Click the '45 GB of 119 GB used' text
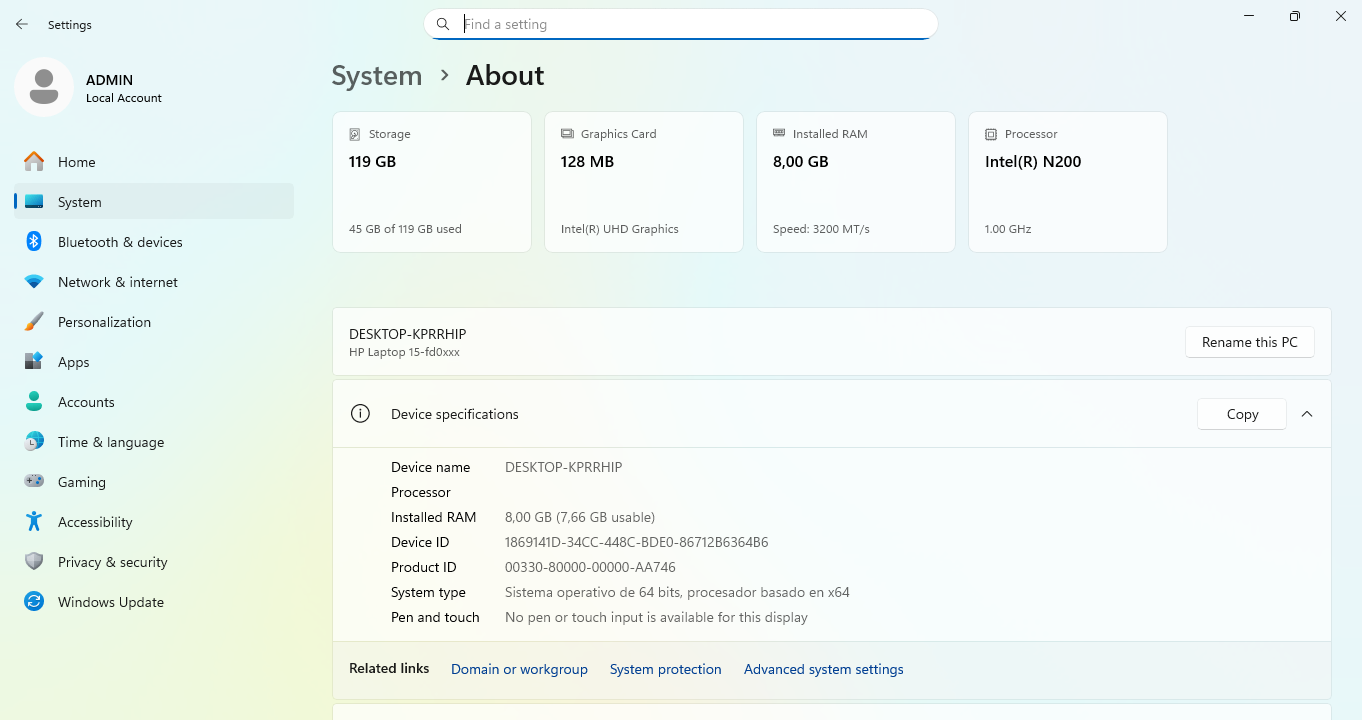 click(405, 229)
